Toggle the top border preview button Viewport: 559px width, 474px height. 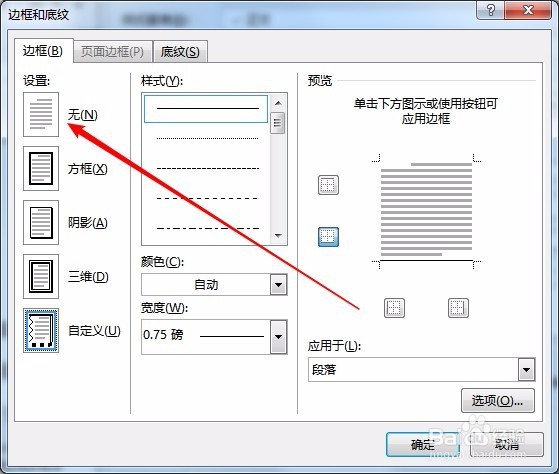328,185
